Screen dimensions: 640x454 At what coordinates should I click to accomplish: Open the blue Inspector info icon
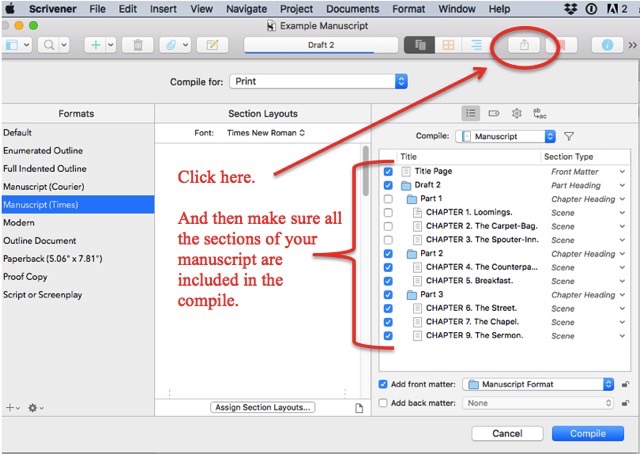607,45
